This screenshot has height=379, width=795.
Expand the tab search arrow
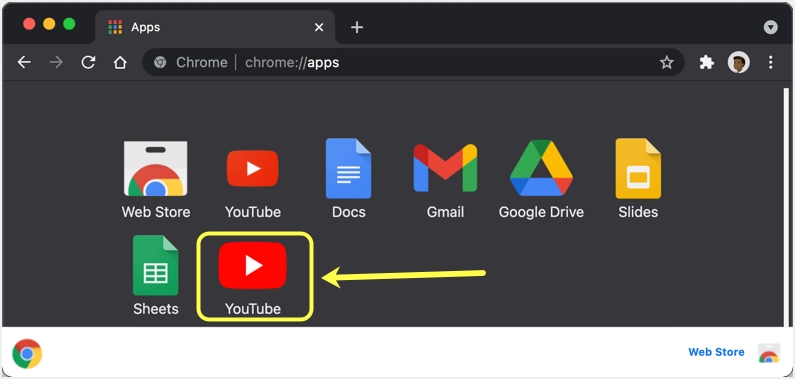click(x=770, y=27)
